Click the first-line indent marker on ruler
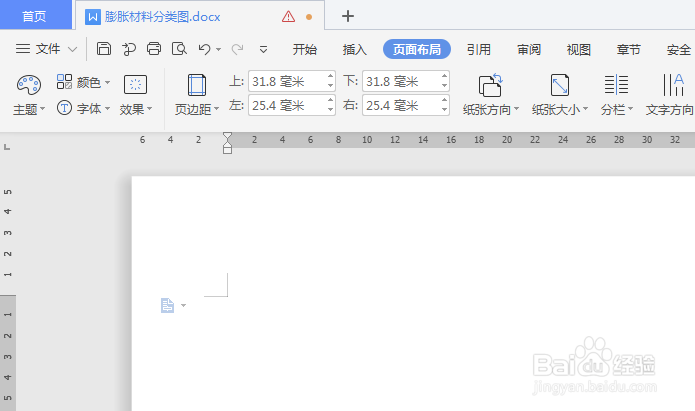 (227, 136)
